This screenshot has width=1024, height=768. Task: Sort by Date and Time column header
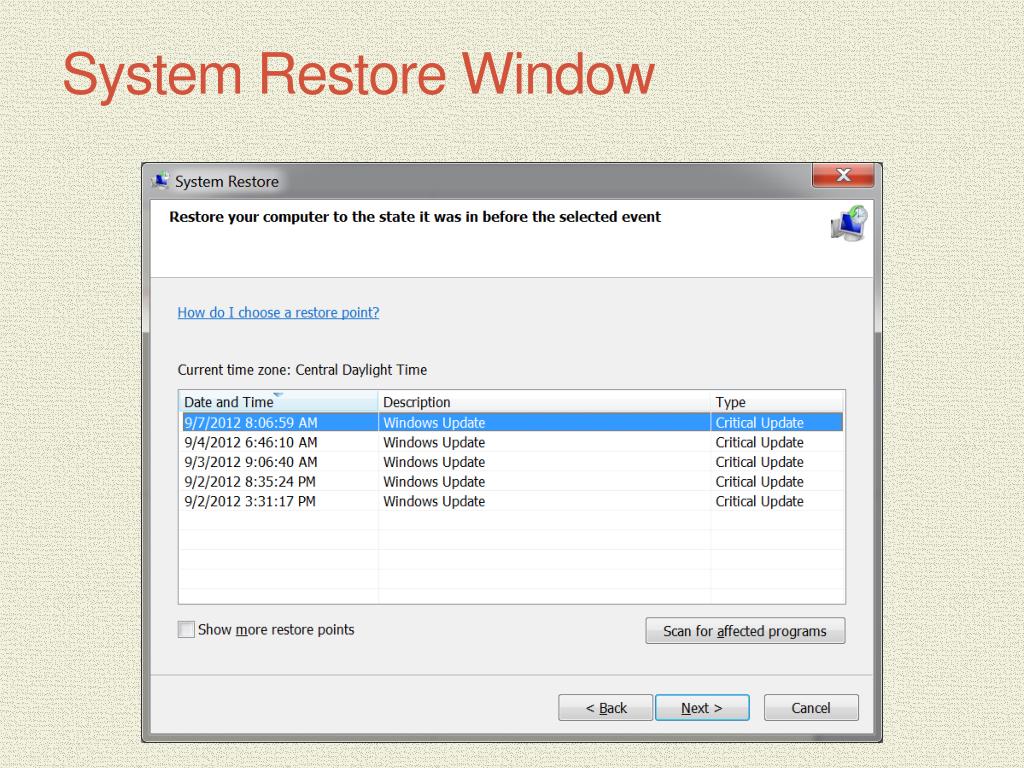click(x=278, y=402)
